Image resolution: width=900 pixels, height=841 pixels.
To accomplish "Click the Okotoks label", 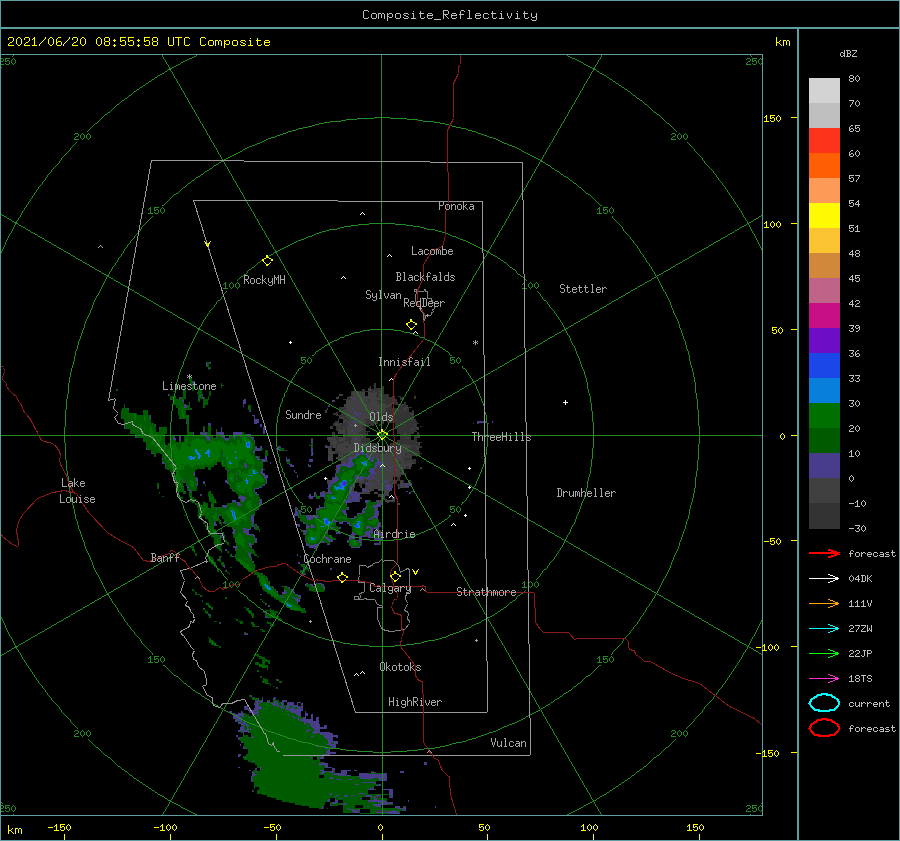I will 400,667.
